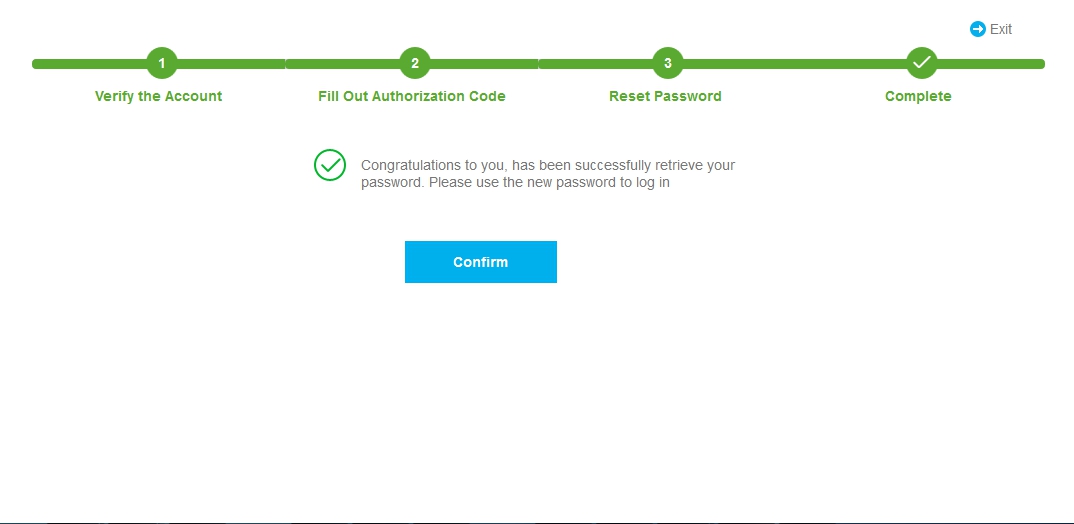The image size is (1074, 524).
Task: Click progress bar segment before step 1
Action: click(89, 64)
